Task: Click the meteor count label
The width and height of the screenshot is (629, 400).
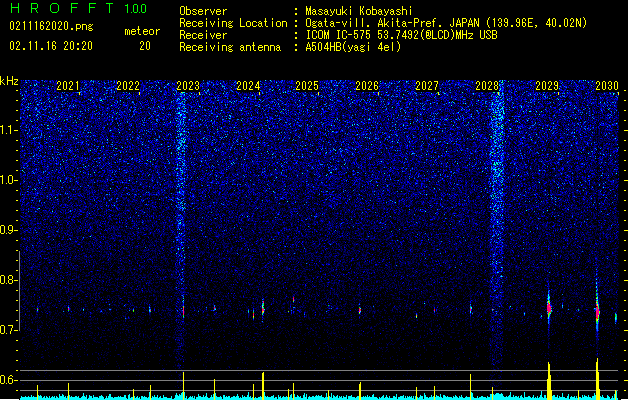Action: click(x=142, y=31)
